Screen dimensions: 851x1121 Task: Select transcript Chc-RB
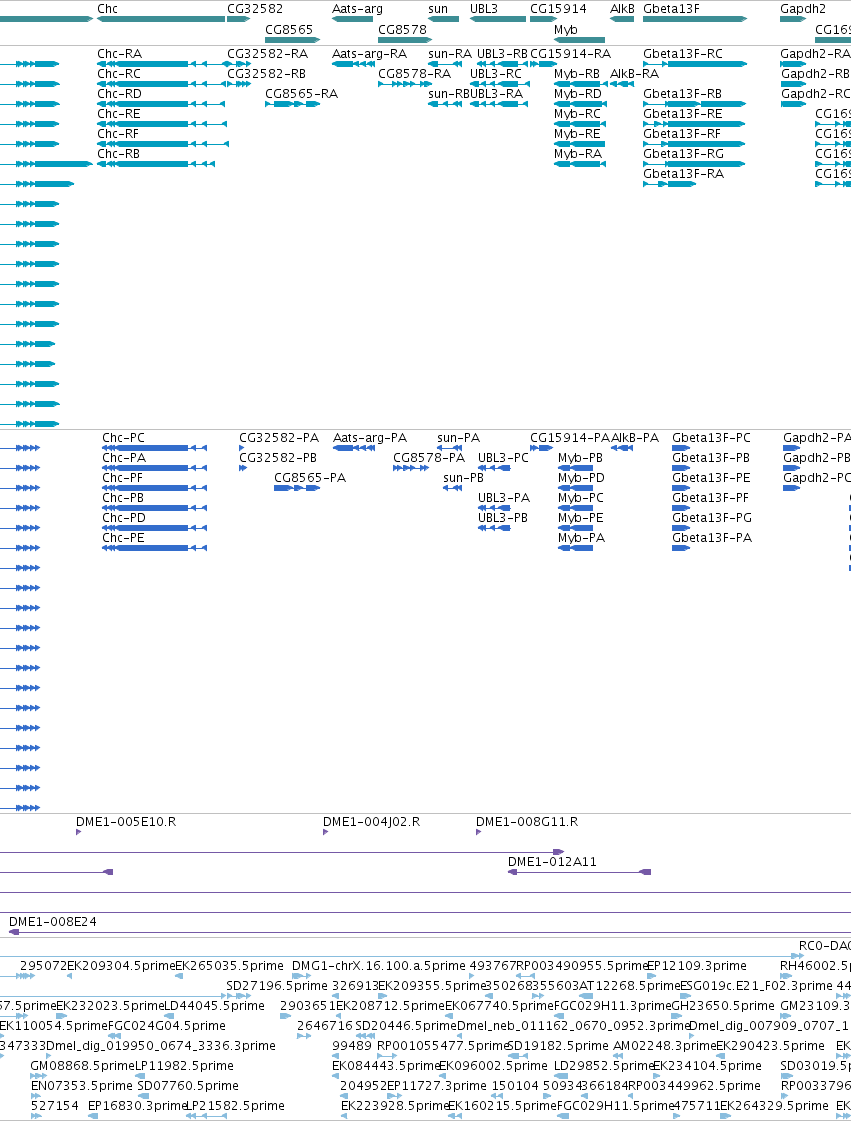click(x=119, y=154)
